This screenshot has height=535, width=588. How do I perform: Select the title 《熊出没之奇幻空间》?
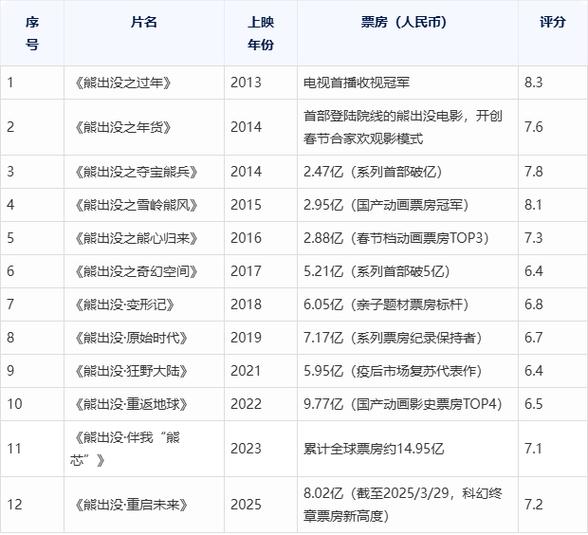click(x=136, y=271)
